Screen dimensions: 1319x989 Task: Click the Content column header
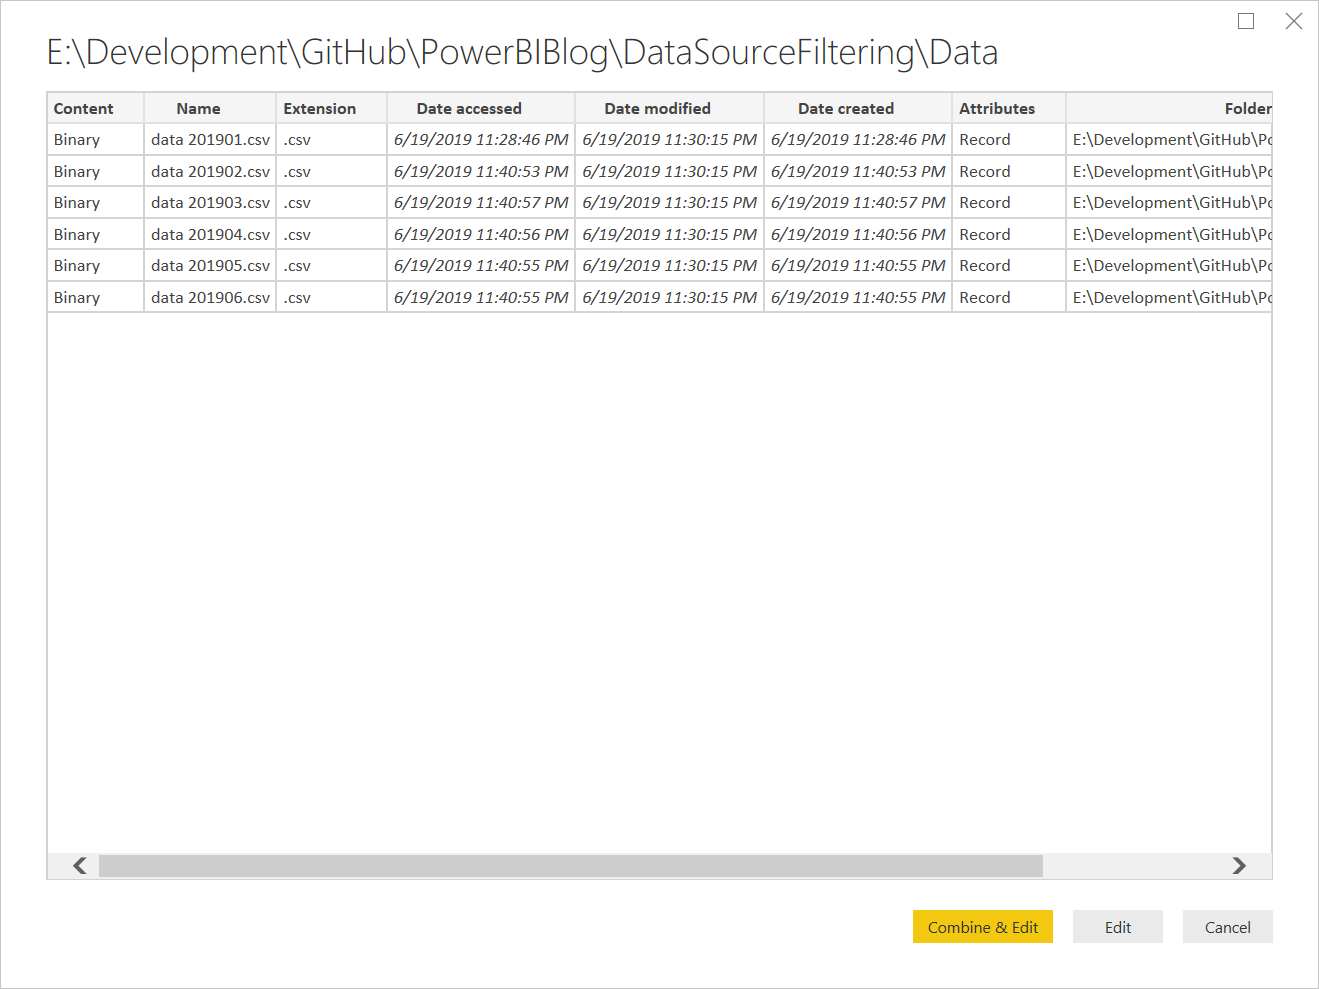[x=82, y=108]
